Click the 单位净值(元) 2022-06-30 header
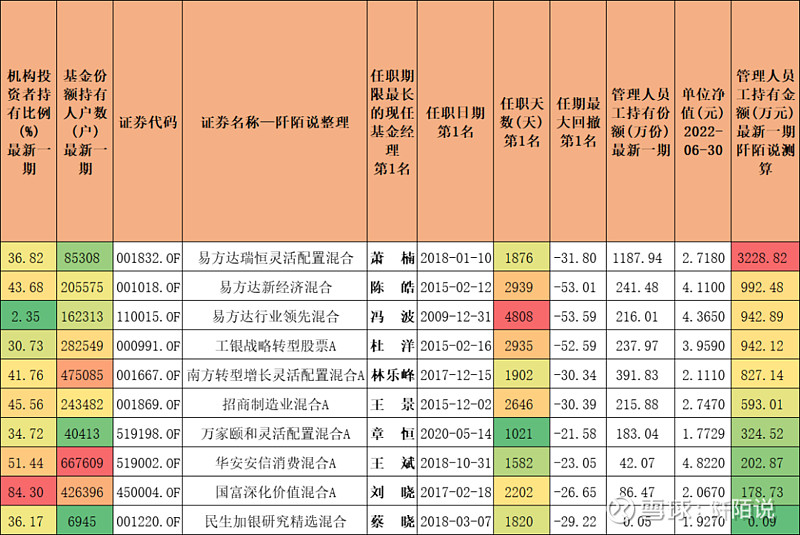Viewport: 800px width, 535px height. click(703, 122)
